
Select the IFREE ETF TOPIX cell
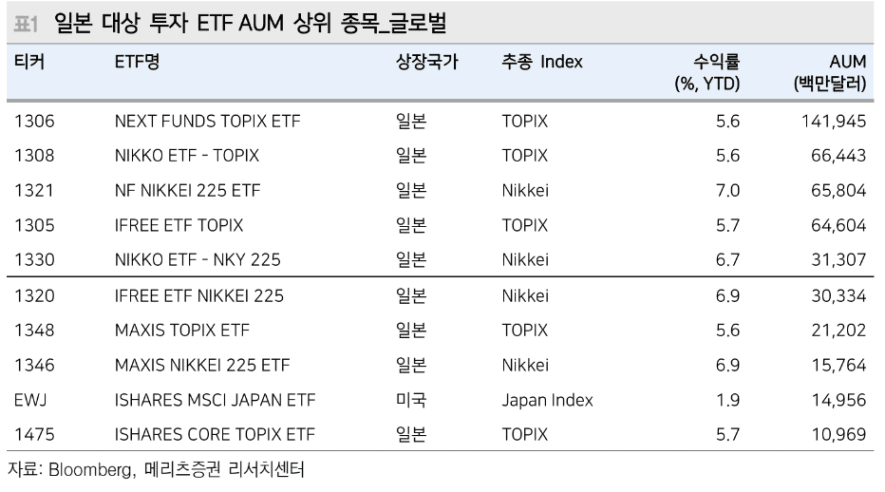tap(179, 226)
